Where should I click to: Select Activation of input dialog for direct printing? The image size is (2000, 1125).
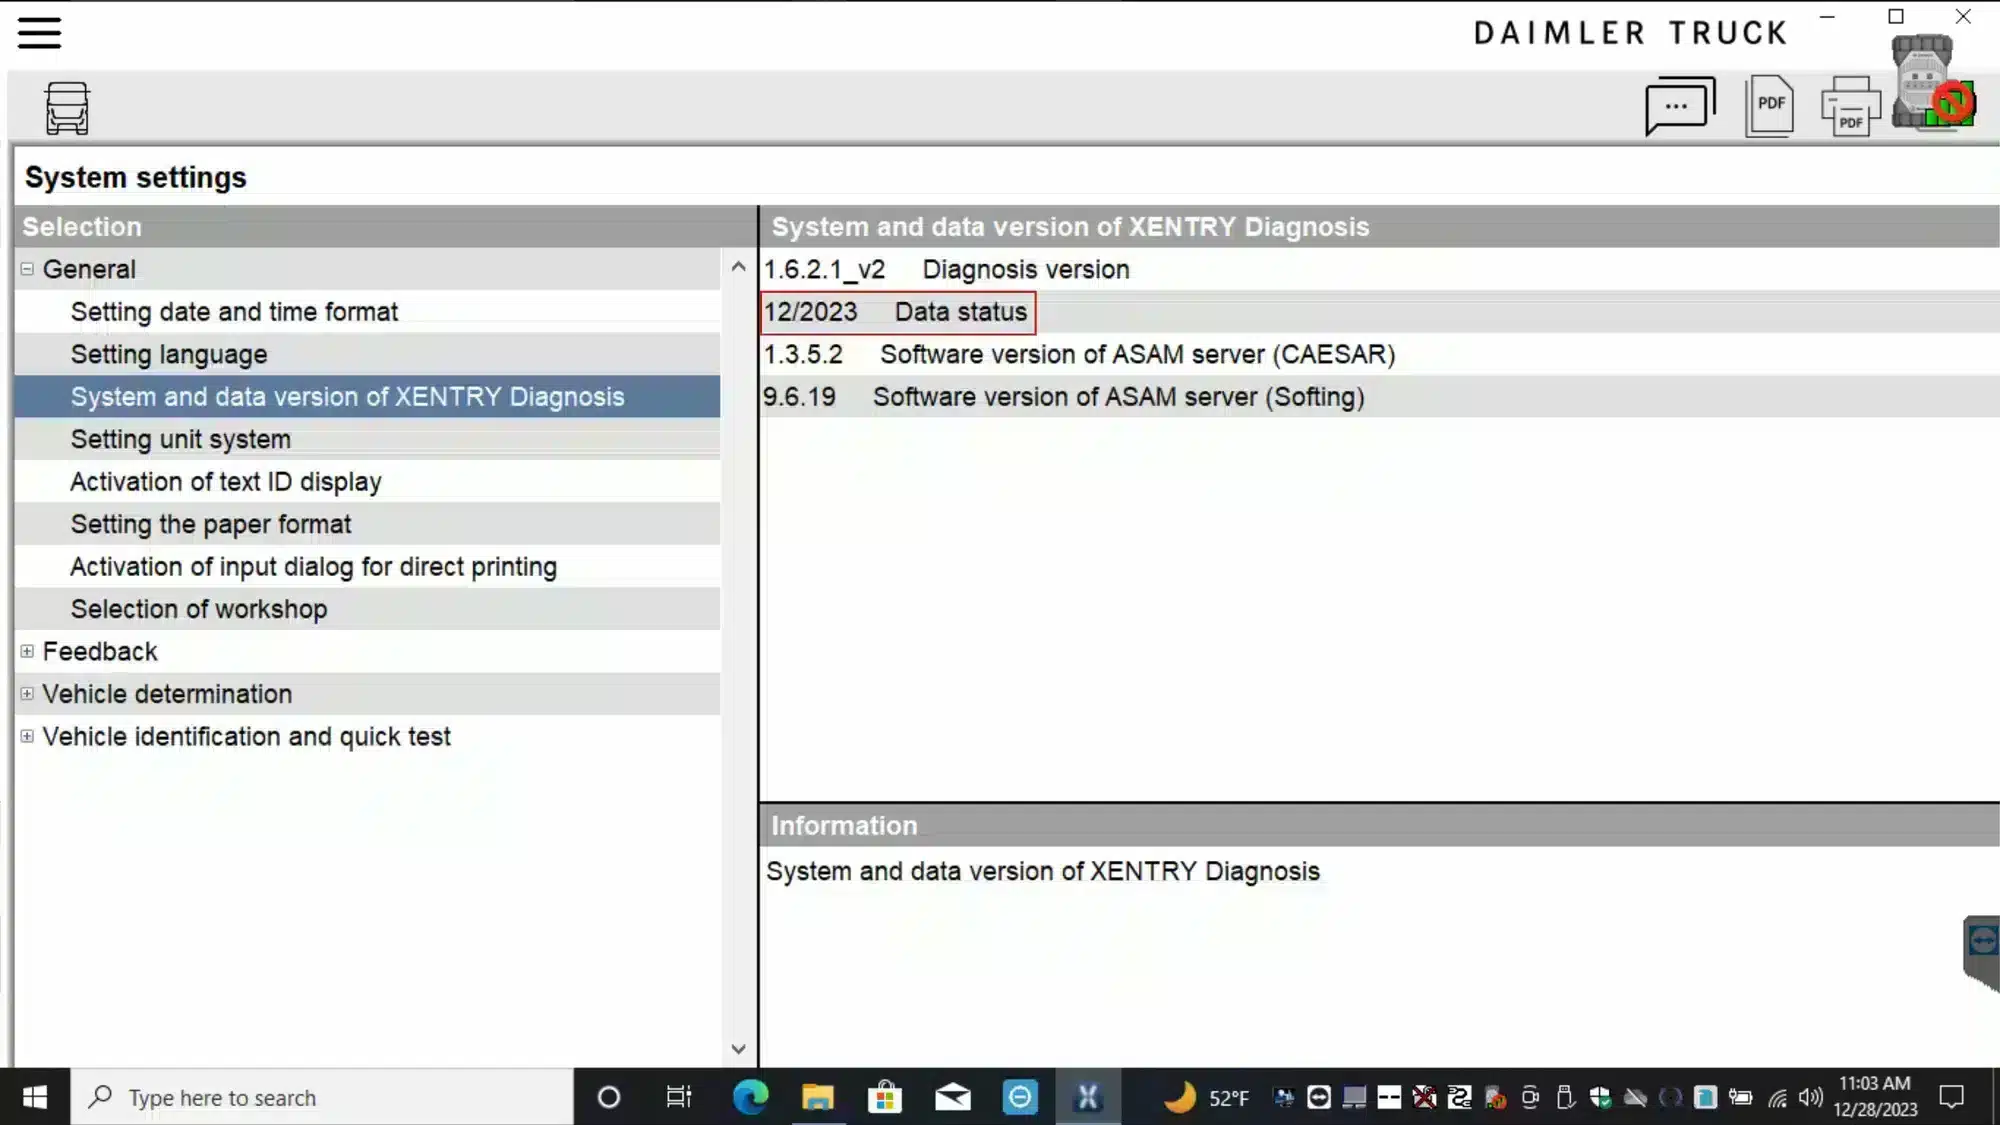tap(367, 567)
